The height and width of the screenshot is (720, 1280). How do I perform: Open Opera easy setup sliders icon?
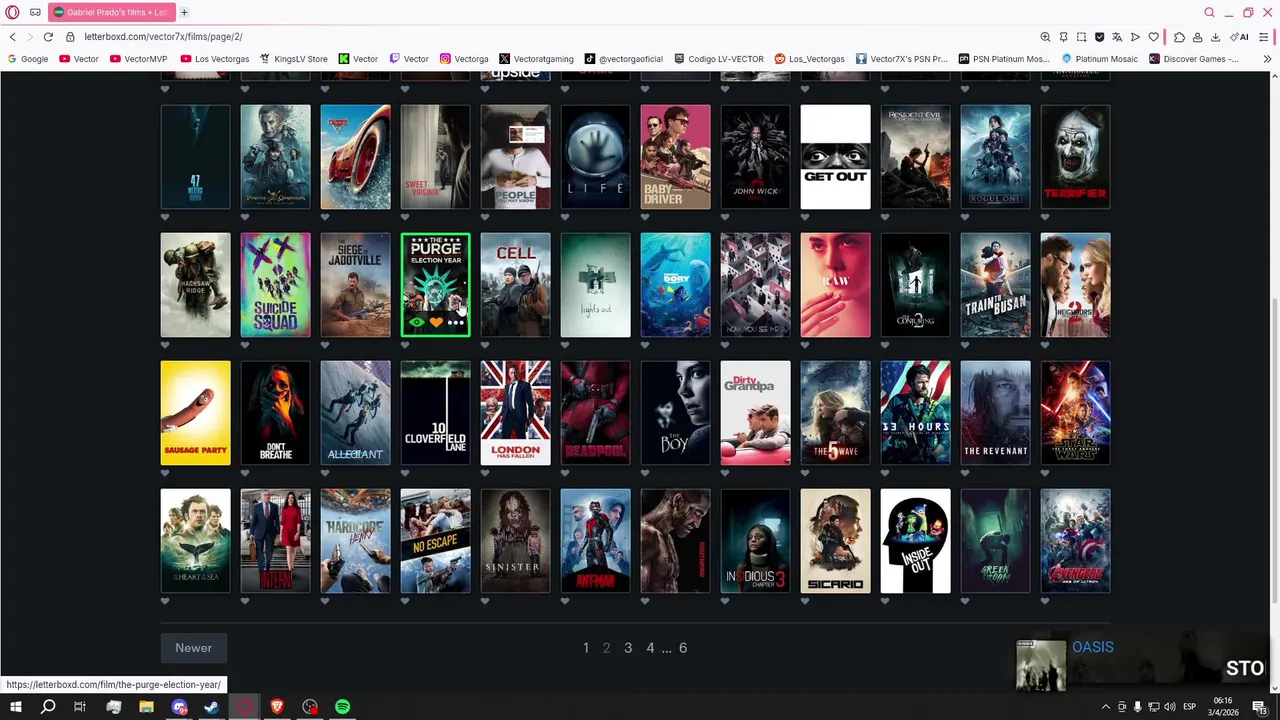(1264, 37)
